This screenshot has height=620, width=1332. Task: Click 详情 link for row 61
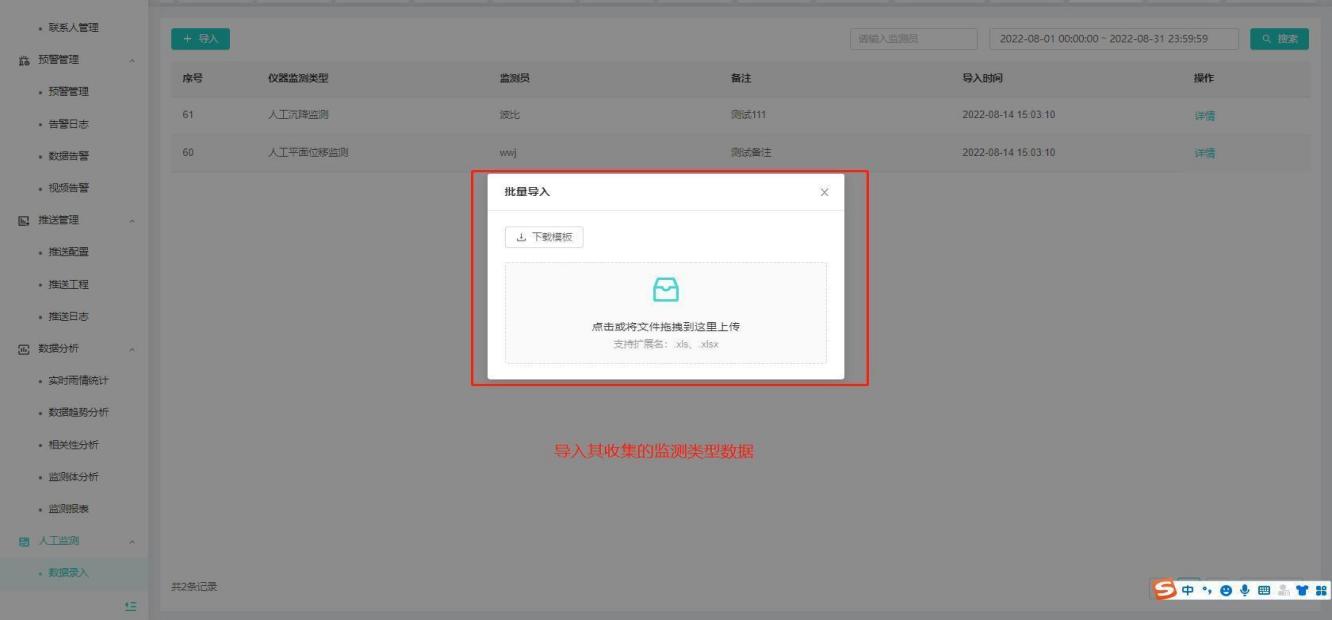pos(1204,115)
